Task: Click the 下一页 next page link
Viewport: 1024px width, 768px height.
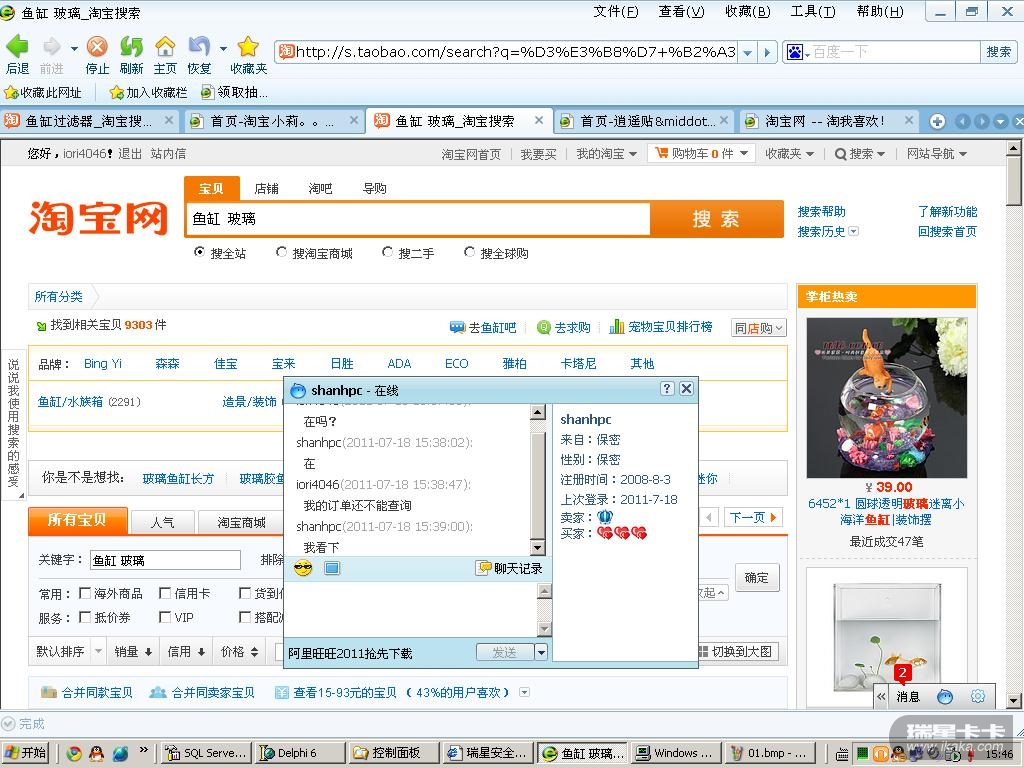Action: pos(752,517)
